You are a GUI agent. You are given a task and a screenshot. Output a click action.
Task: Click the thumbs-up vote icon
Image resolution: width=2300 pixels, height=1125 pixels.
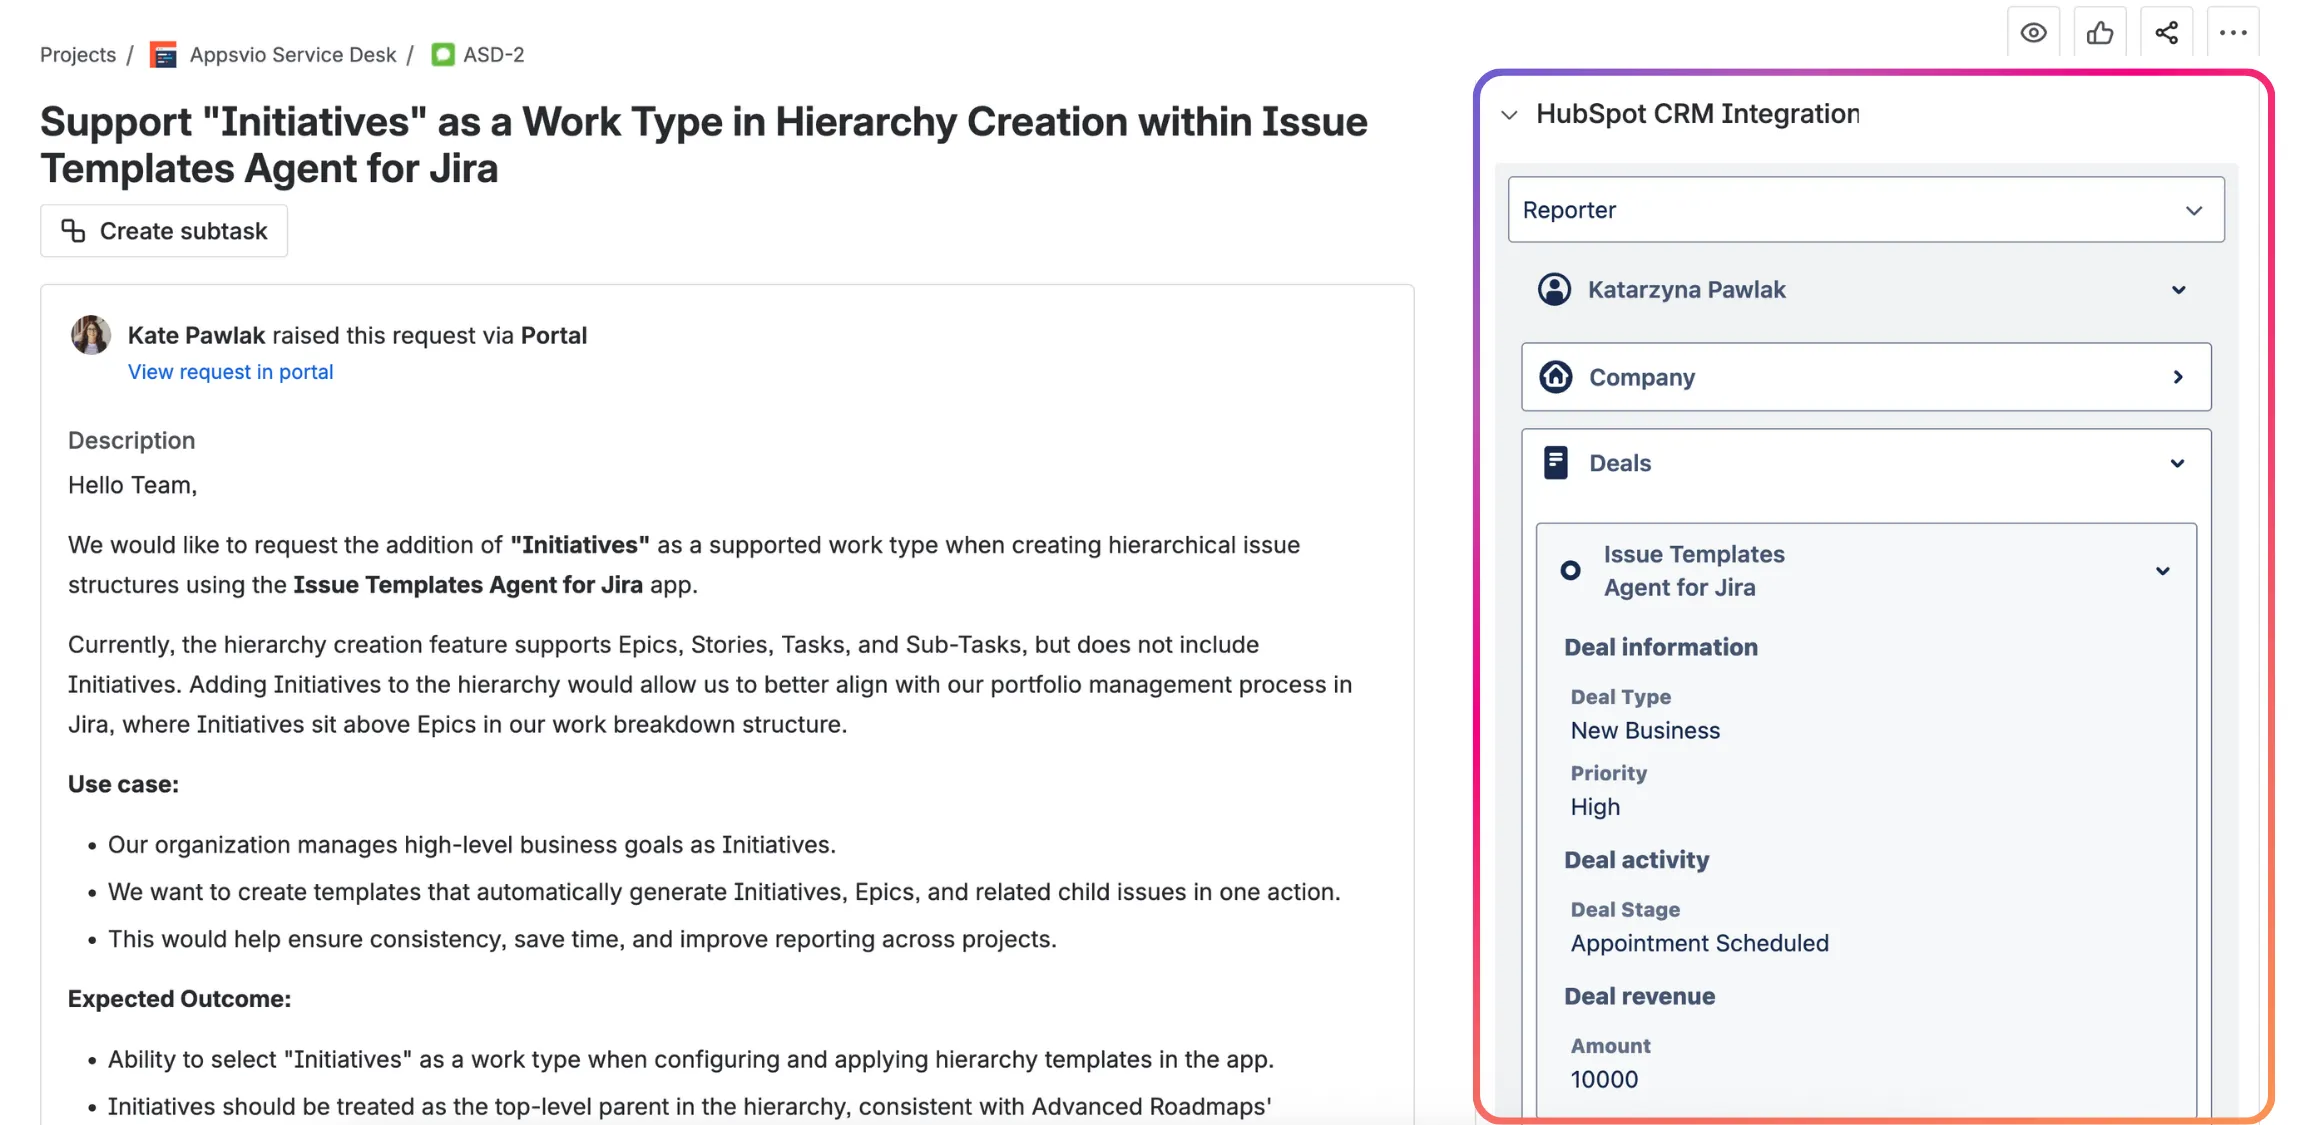tap(2100, 32)
